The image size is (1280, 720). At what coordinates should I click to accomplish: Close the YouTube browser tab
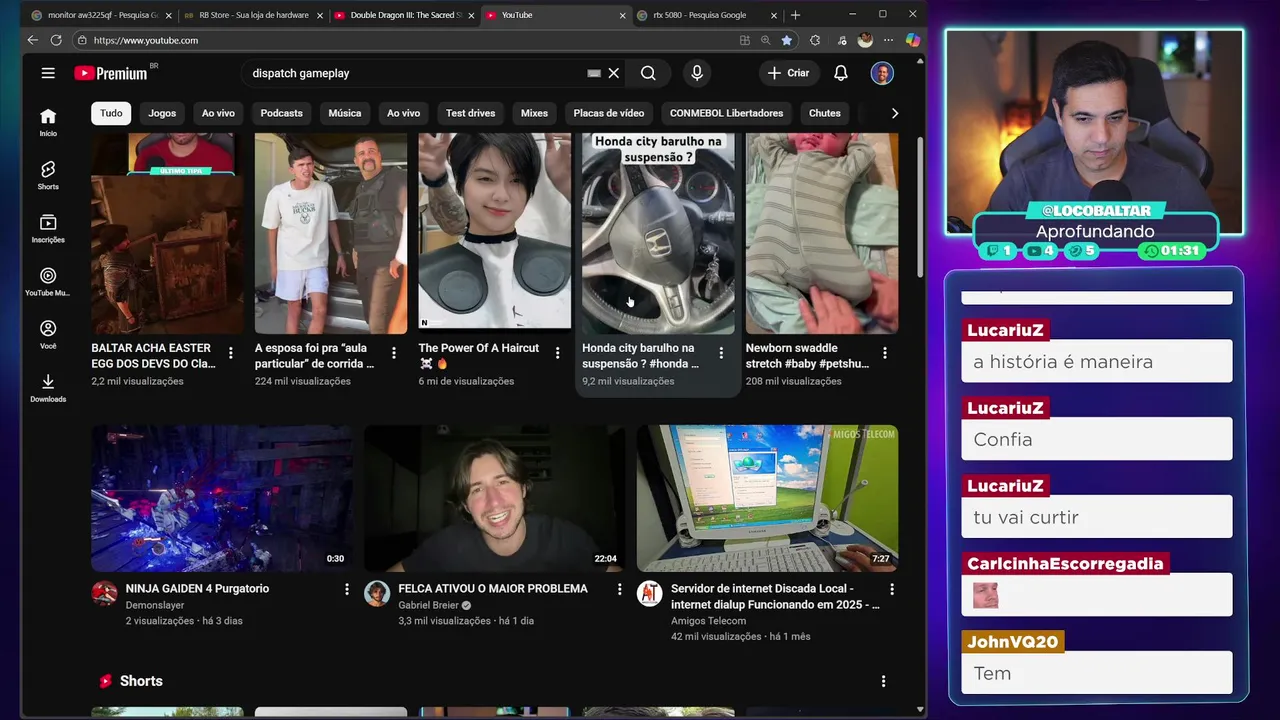[x=622, y=15]
